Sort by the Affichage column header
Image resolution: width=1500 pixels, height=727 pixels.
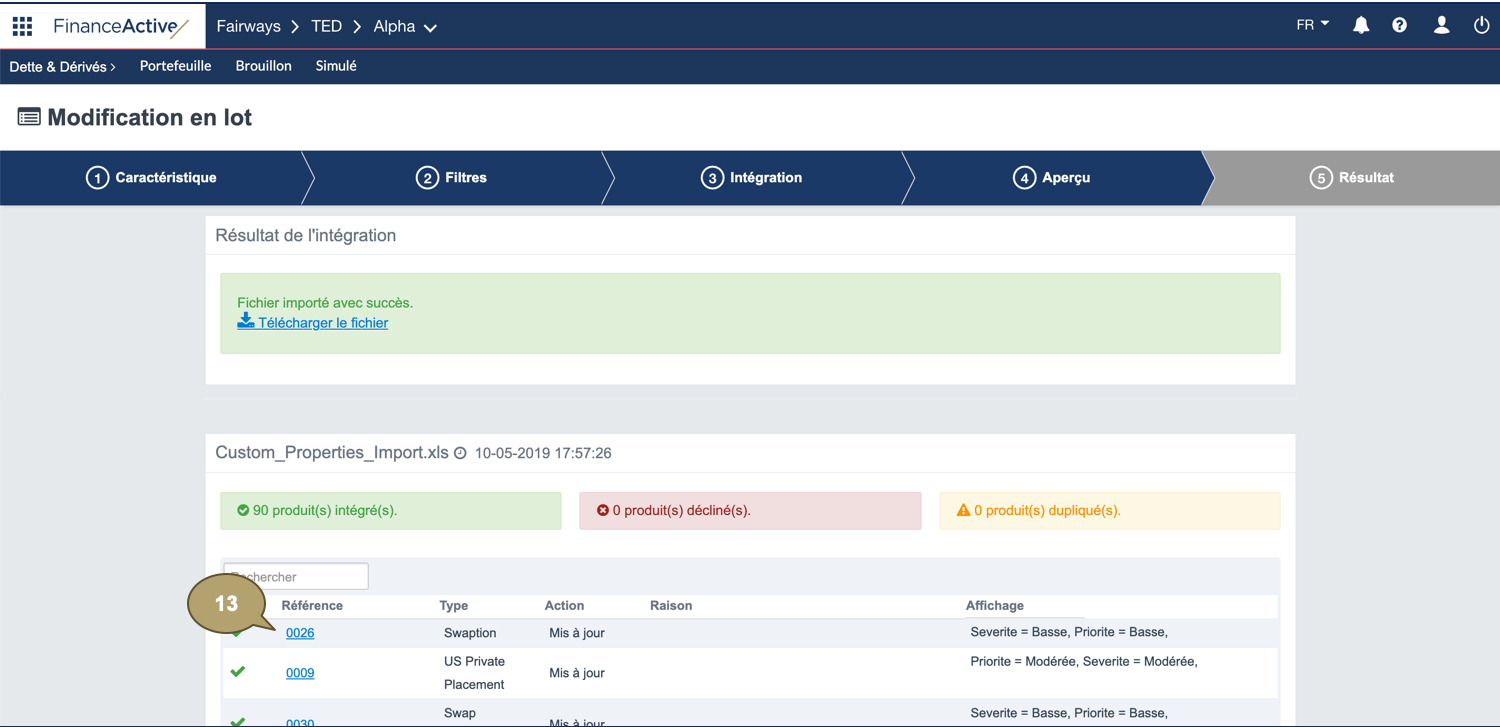[995, 606]
